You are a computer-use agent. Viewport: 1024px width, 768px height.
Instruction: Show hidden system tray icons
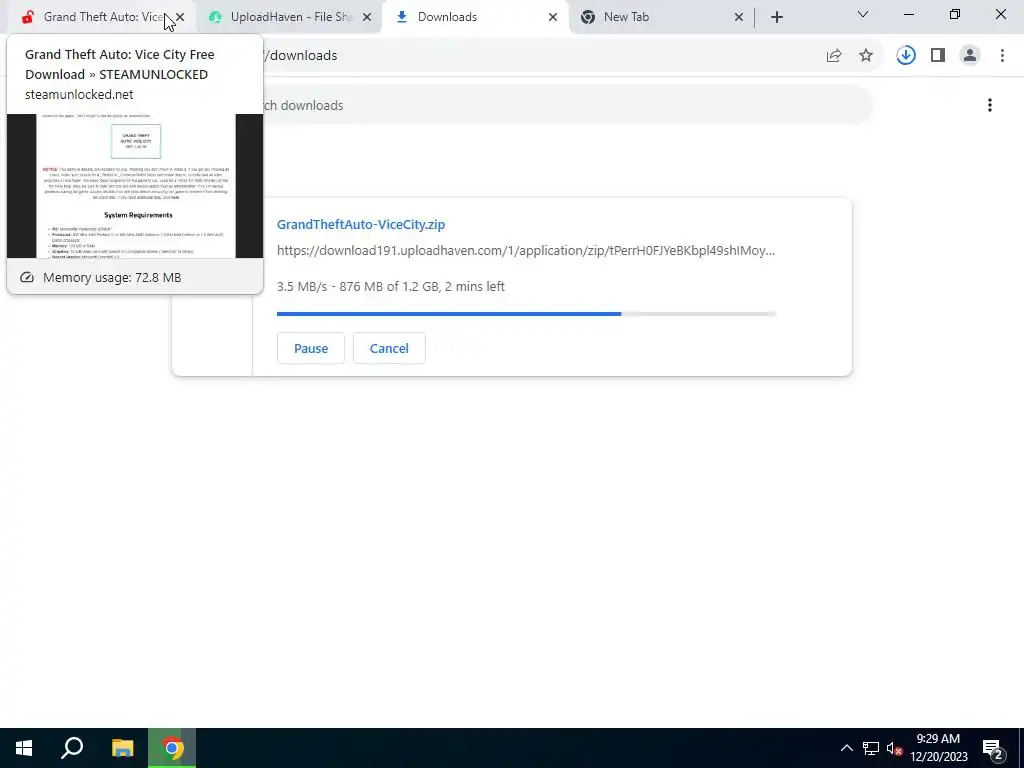[846, 748]
